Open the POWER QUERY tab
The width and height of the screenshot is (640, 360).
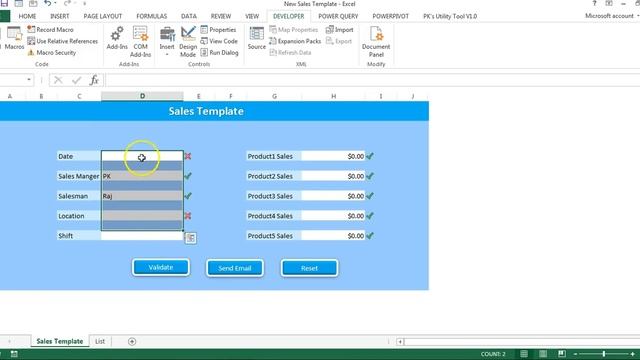(338, 16)
